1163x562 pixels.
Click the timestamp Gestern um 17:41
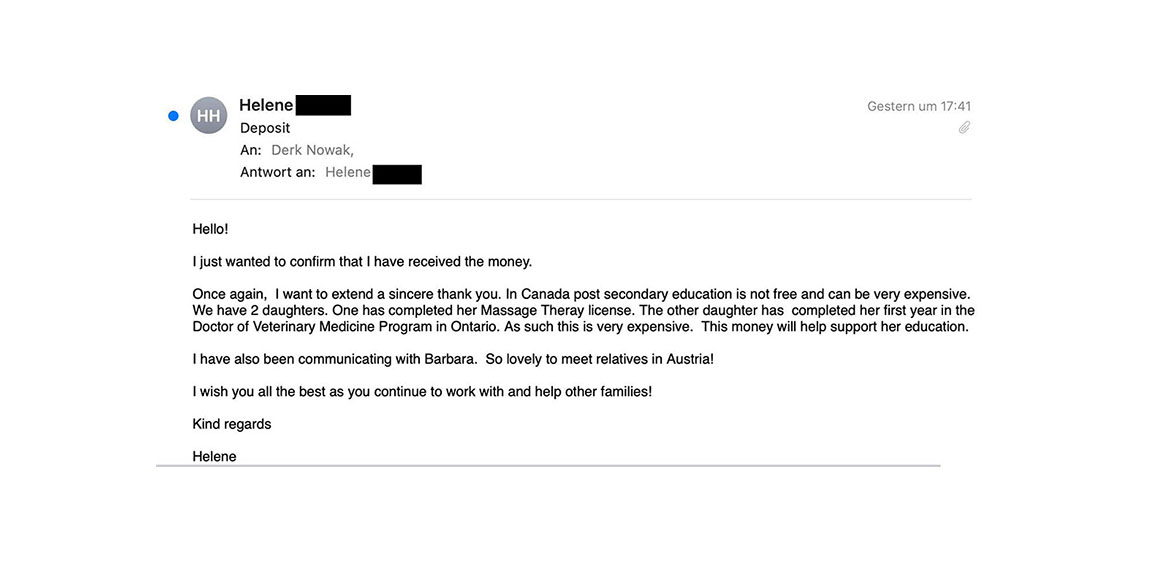[x=919, y=106]
